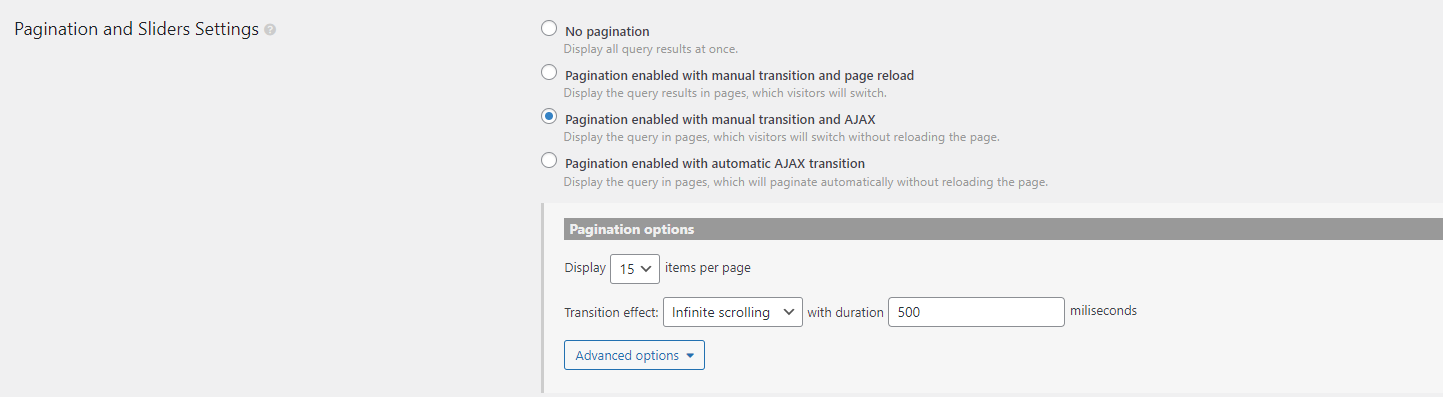The height and width of the screenshot is (397, 1443).
Task: Click the 'miliseconds' label
Action: tap(1103, 311)
